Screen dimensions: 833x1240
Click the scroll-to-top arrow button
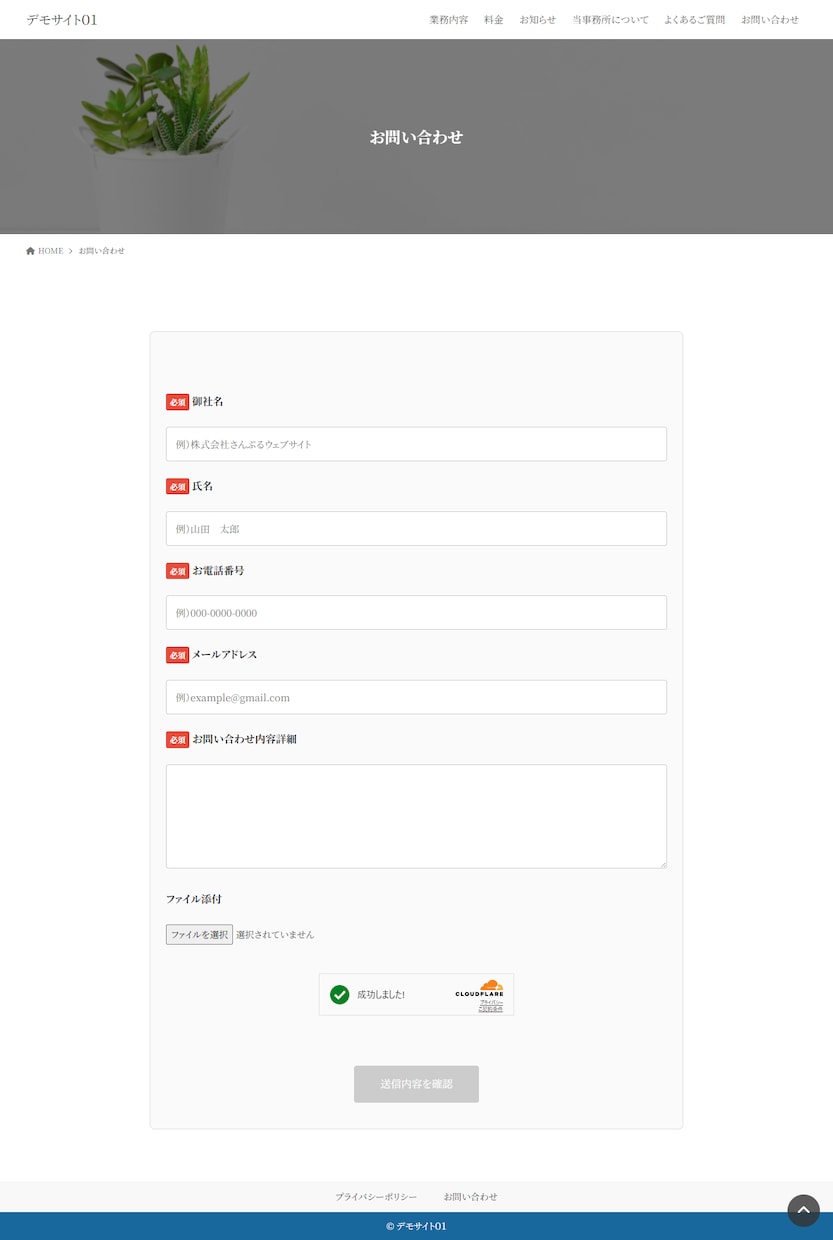[803, 1210]
